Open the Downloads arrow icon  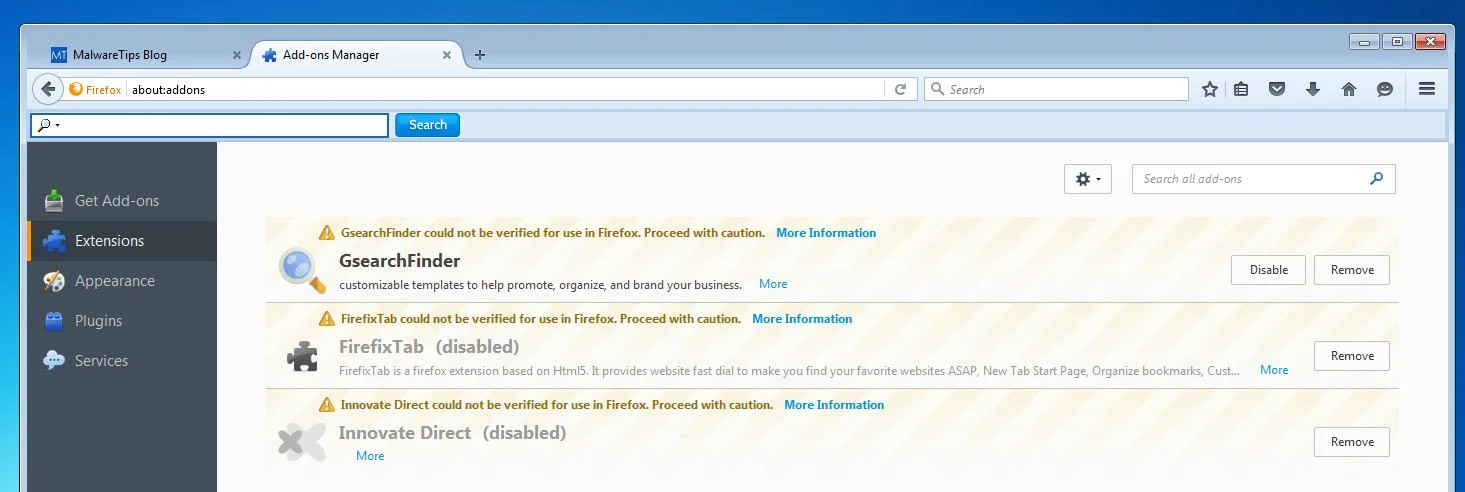(1313, 89)
